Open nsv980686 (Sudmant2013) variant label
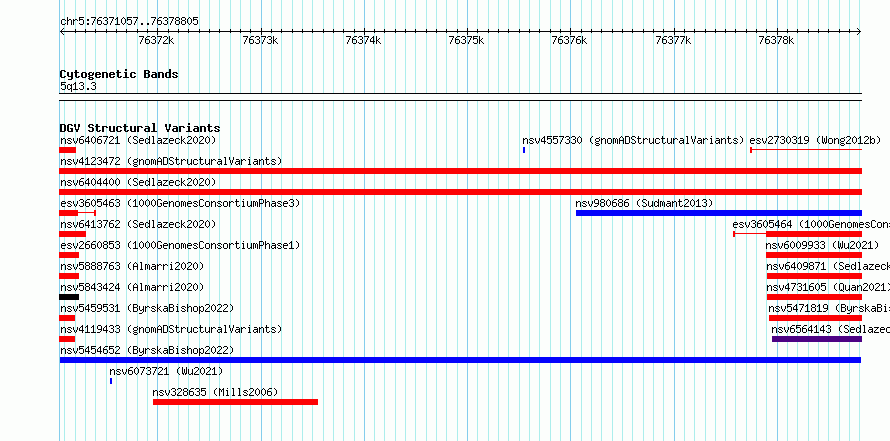Viewport: 890px width, 441px height. [644, 203]
